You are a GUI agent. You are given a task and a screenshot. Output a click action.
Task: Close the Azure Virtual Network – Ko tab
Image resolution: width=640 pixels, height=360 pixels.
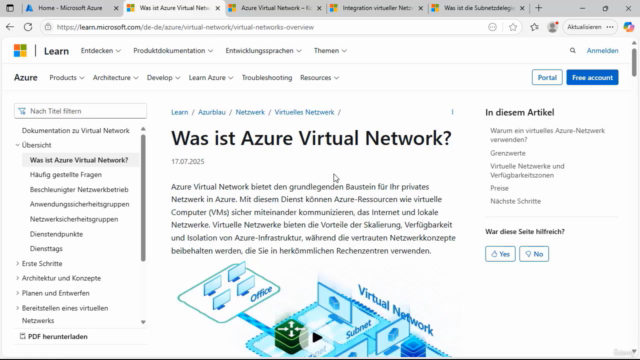point(319,8)
